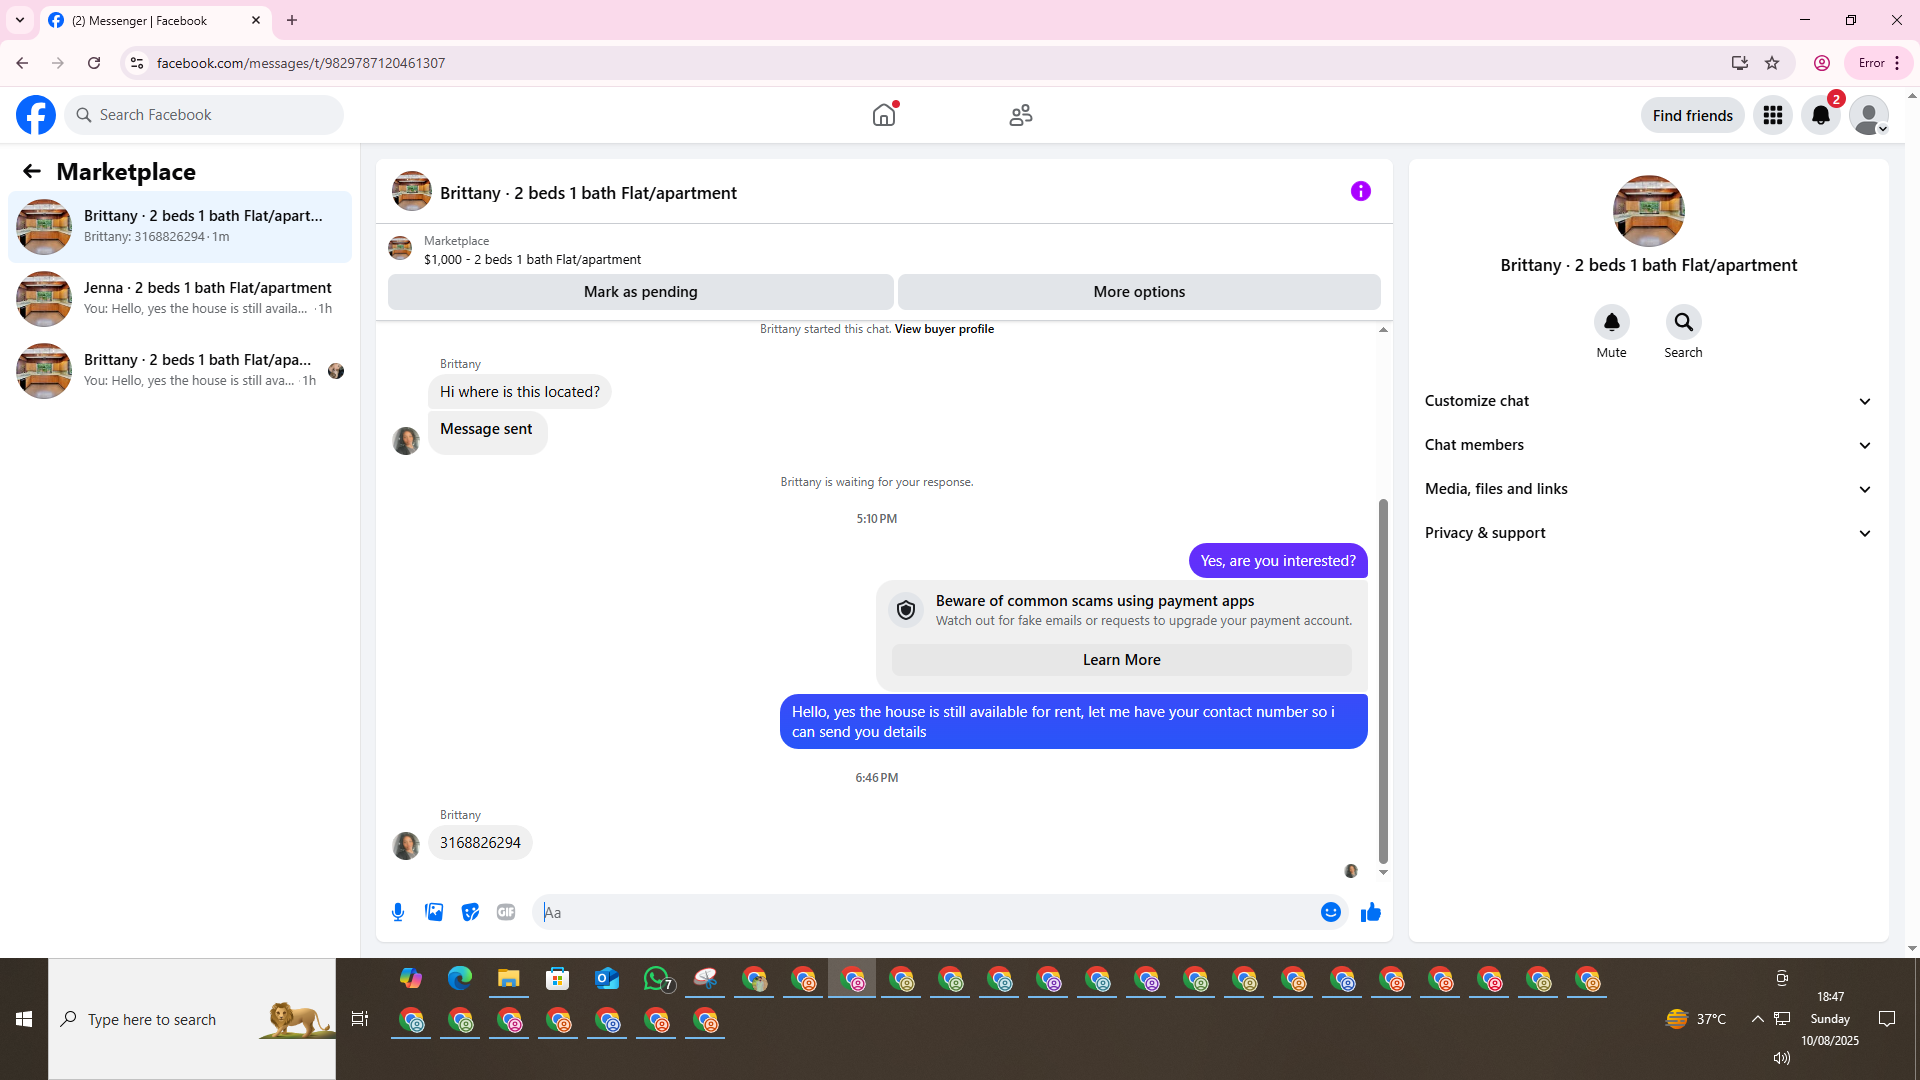Click the voice clip microphone icon
Image resolution: width=1920 pixels, height=1080 pixels.
click(398, 912)
